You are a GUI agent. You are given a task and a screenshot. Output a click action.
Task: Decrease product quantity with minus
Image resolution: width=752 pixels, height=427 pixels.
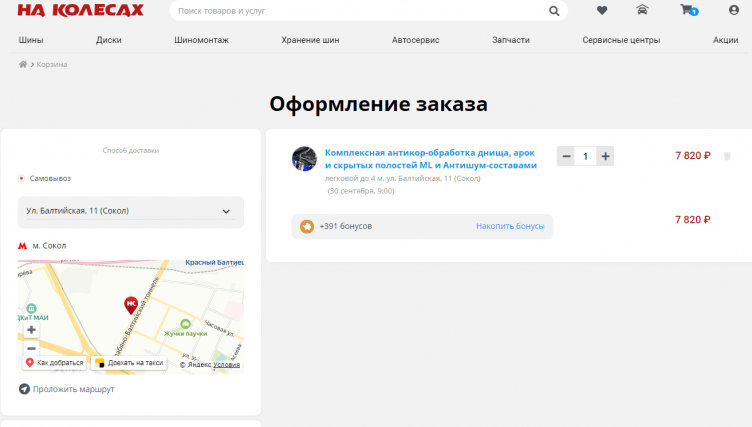[567, 156]
